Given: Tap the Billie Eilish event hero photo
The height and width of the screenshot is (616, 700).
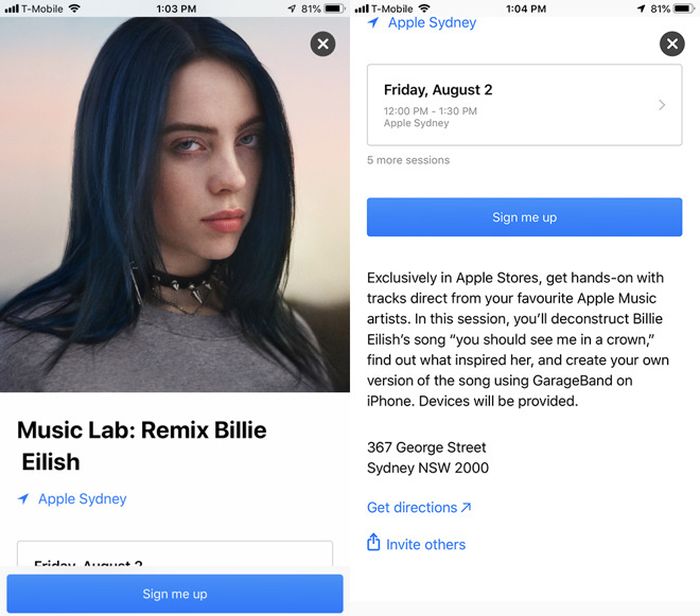Looking at the screenshot, I should [175, 204].
